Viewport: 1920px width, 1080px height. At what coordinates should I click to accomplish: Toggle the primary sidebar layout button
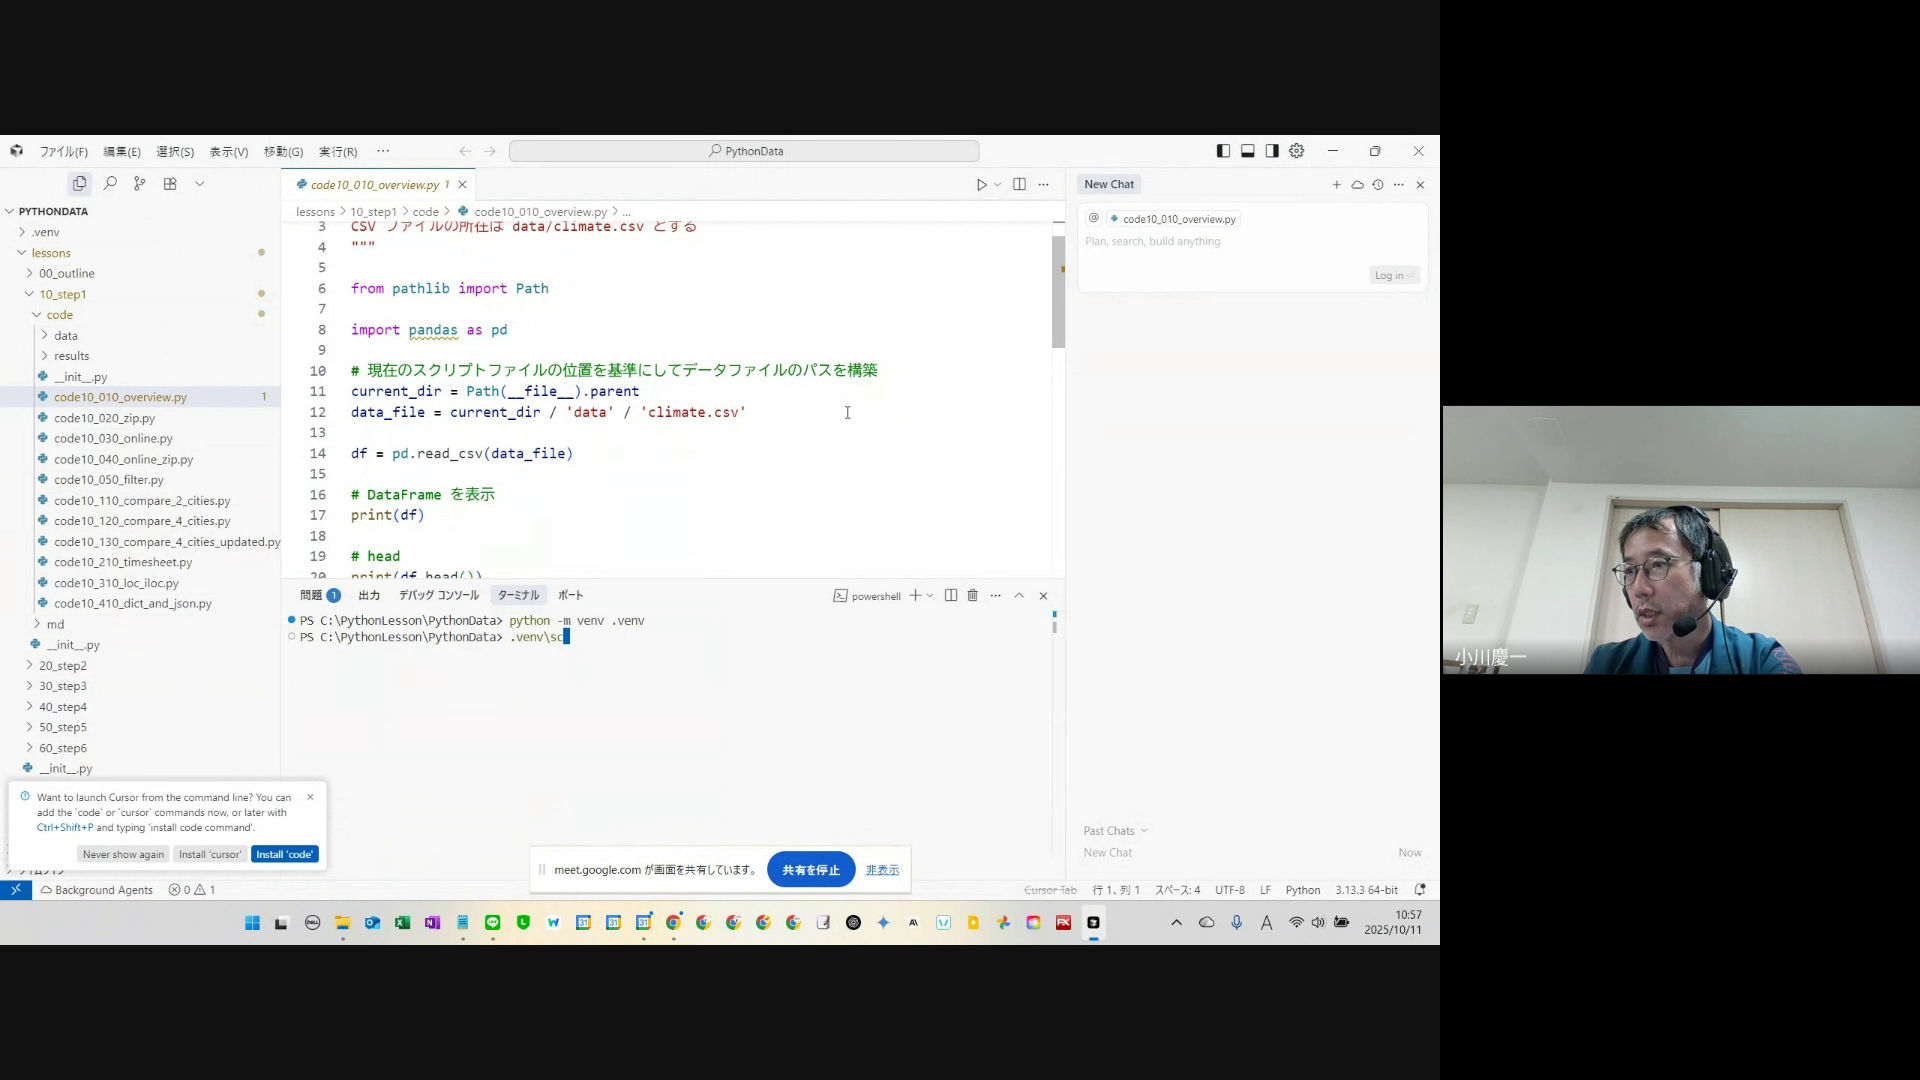pyautogui.click(x=1223, y=151)
